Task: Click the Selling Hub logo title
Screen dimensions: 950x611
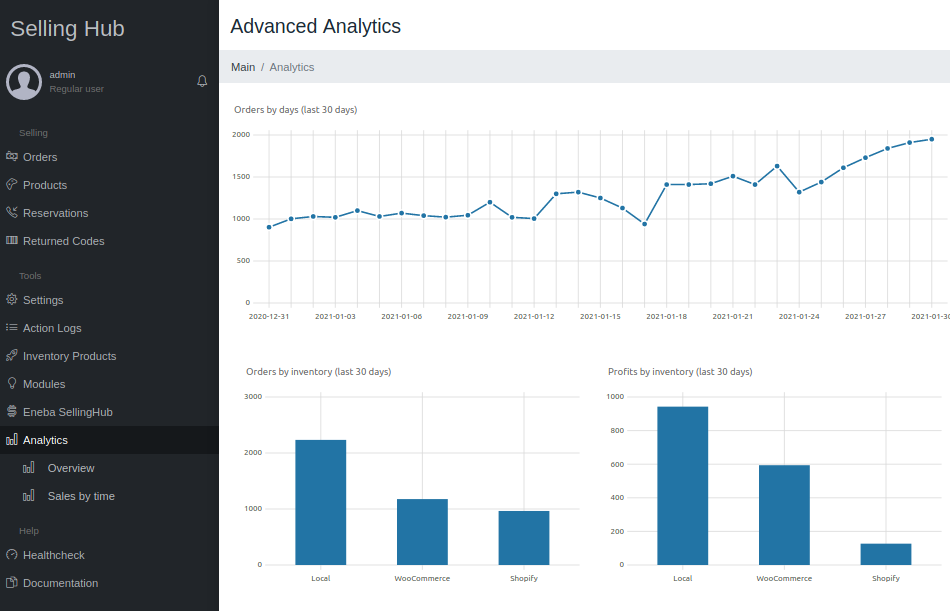Action: coord(67,28)
